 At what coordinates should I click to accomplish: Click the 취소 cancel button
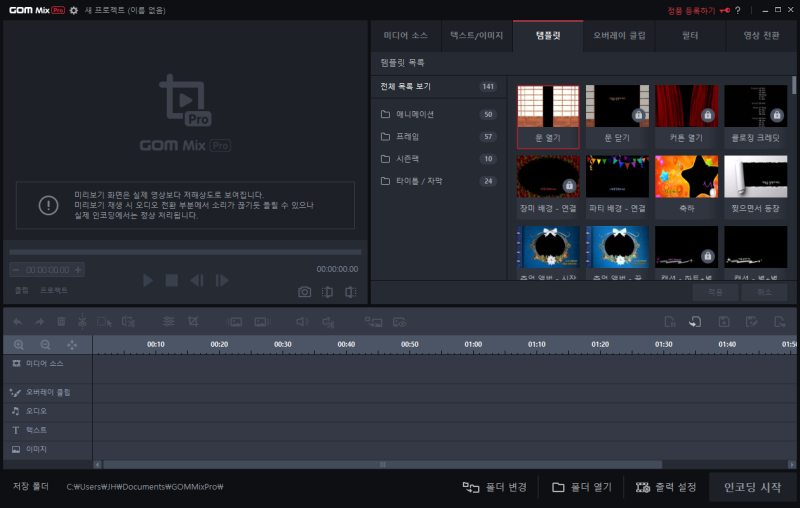(764, 292)
